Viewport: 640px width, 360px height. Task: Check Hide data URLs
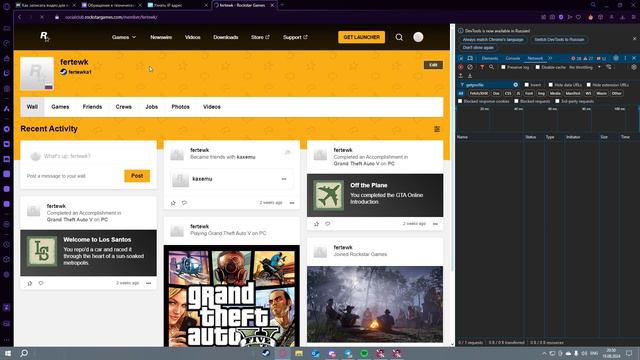[551, 85]
